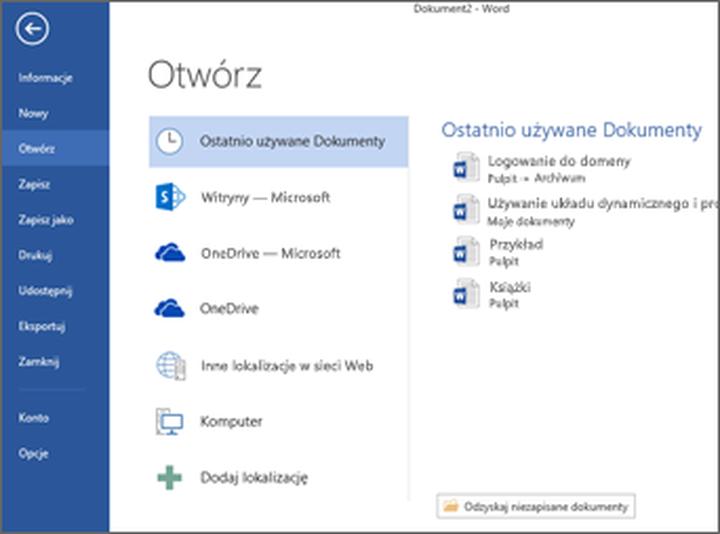Open Zapisz jako page
This screenshot has height=534, width=720.
(x=46, y=220)
